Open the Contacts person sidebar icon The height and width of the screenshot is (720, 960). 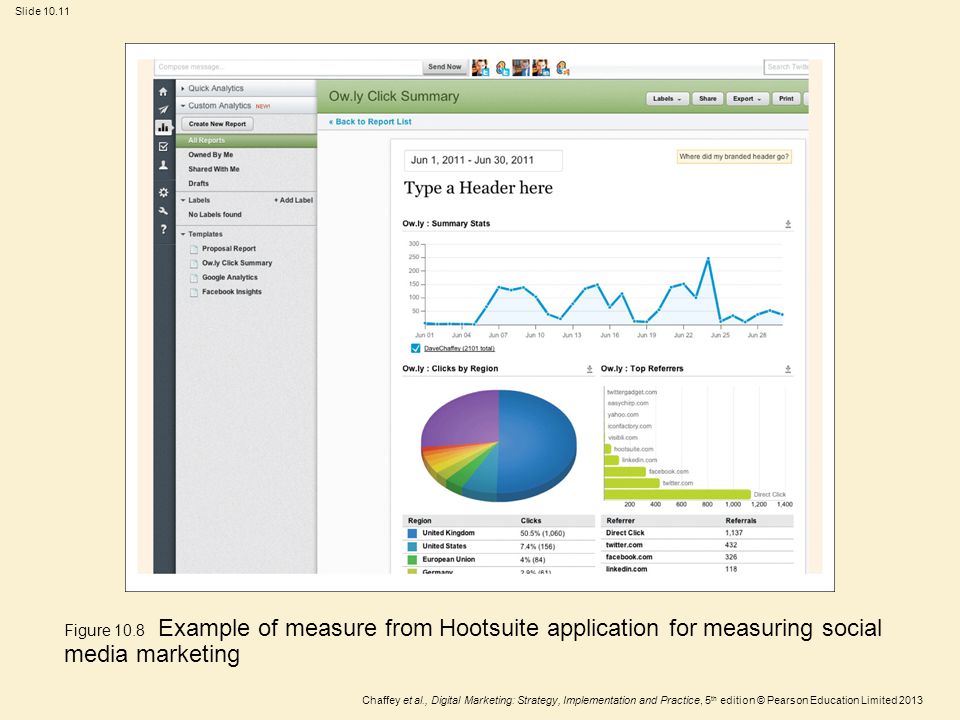click(x=163, y=165)
